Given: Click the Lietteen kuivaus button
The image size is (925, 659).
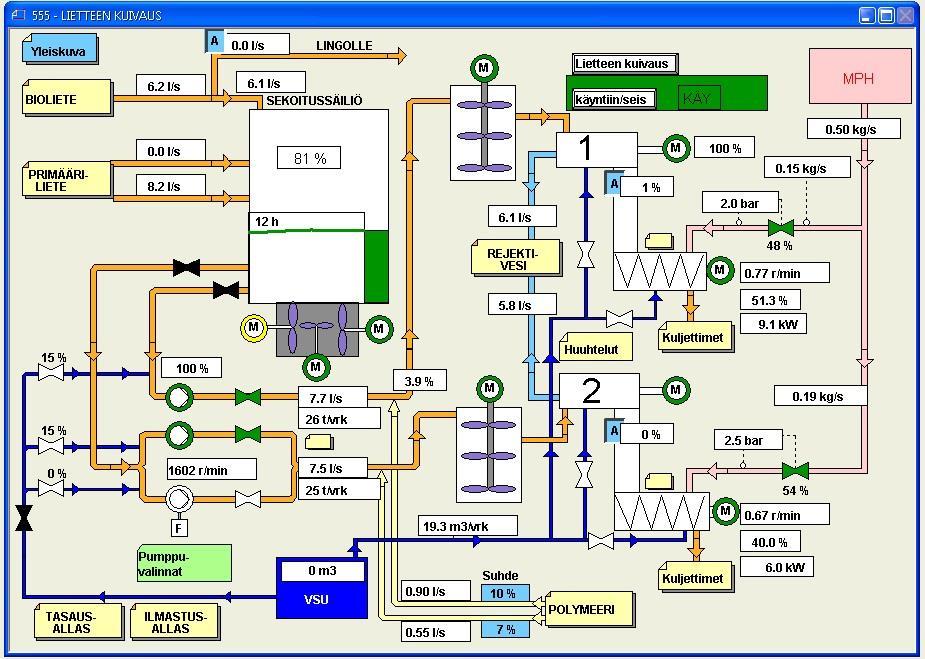Looking at the screenshot, I should [625, 64].
